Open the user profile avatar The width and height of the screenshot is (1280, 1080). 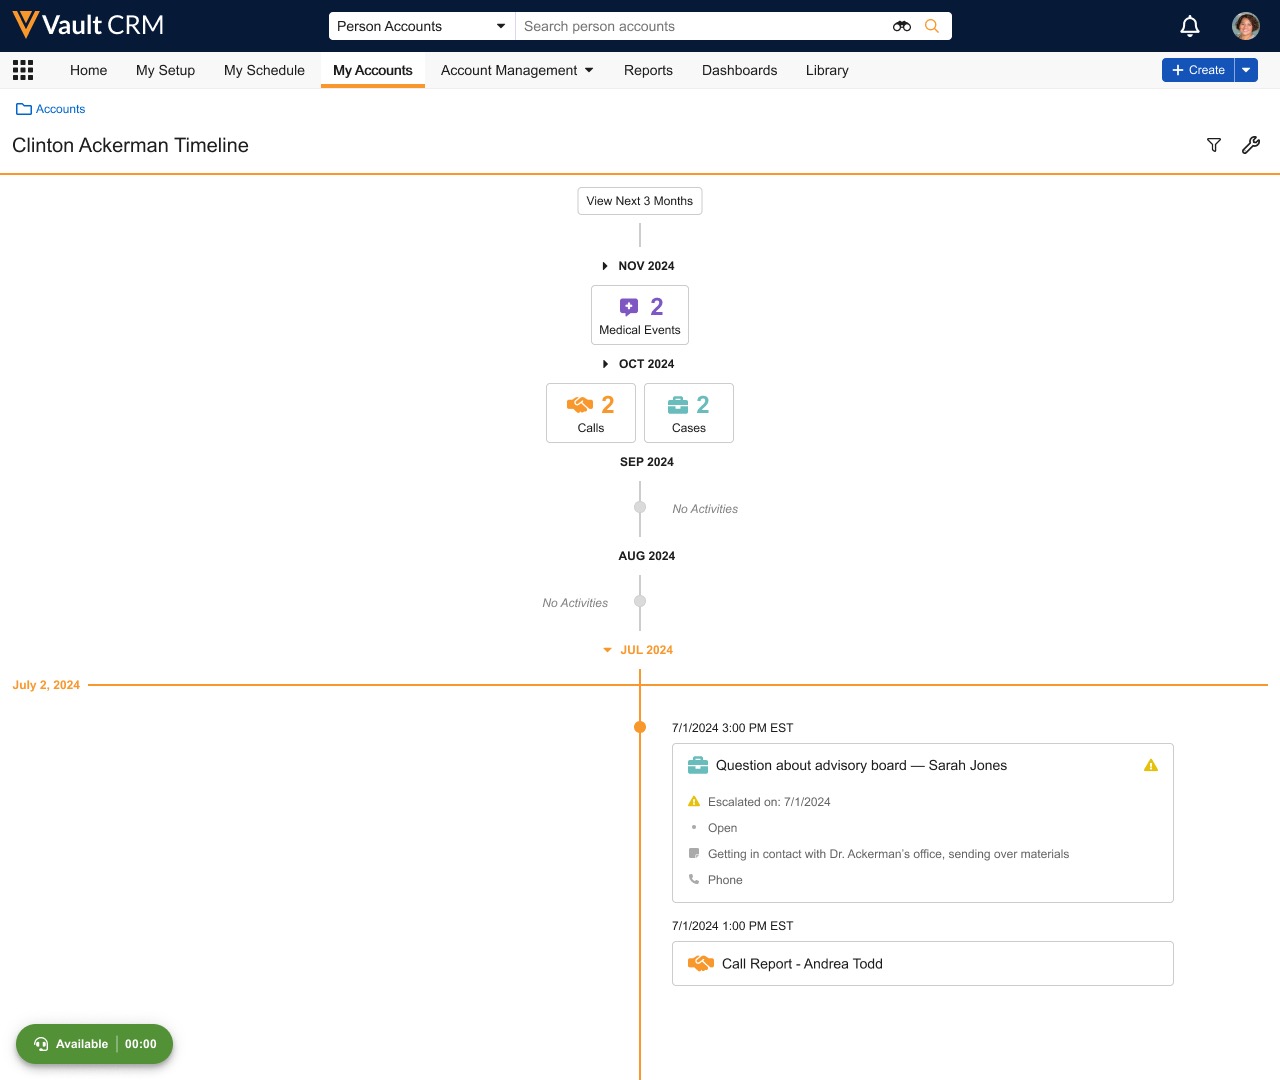pyautogui.click(x=1245, y=26)
